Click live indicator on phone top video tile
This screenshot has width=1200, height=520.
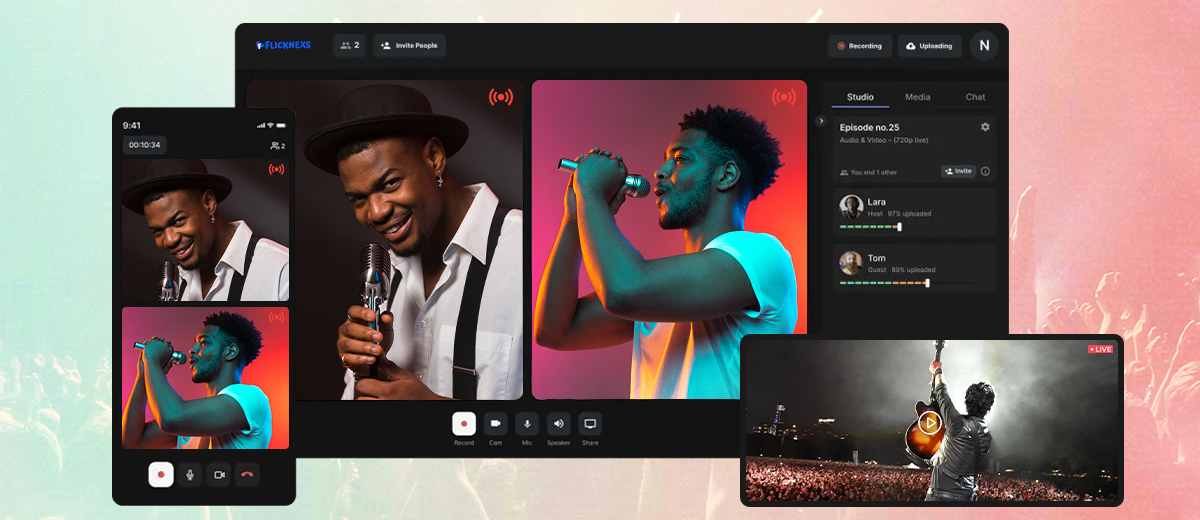276,170
